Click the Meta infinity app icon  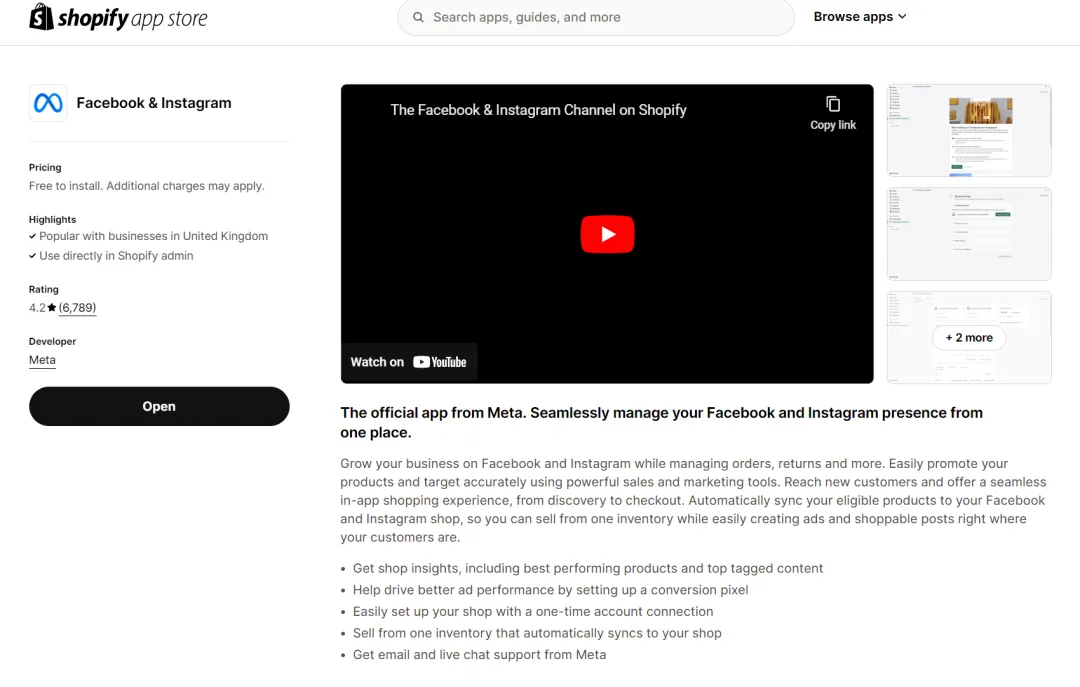(x=48, y=103)
